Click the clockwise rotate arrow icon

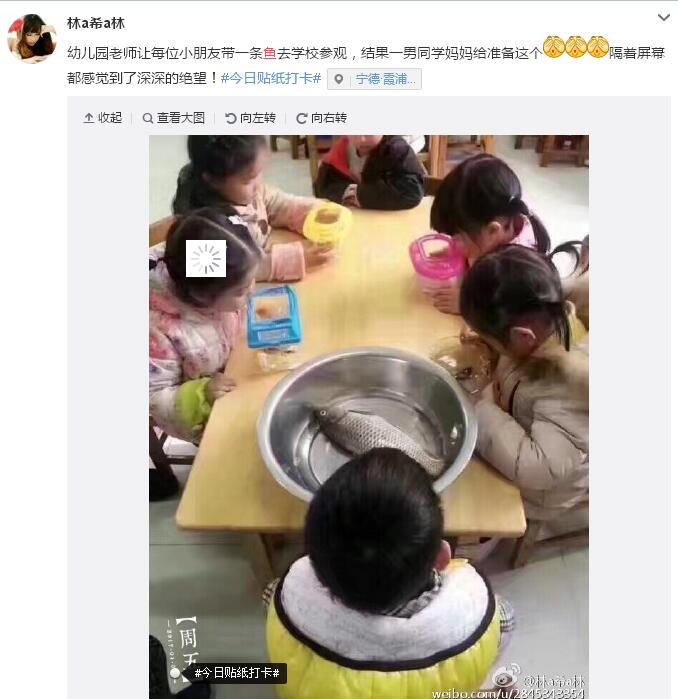(x=301, y=119)
